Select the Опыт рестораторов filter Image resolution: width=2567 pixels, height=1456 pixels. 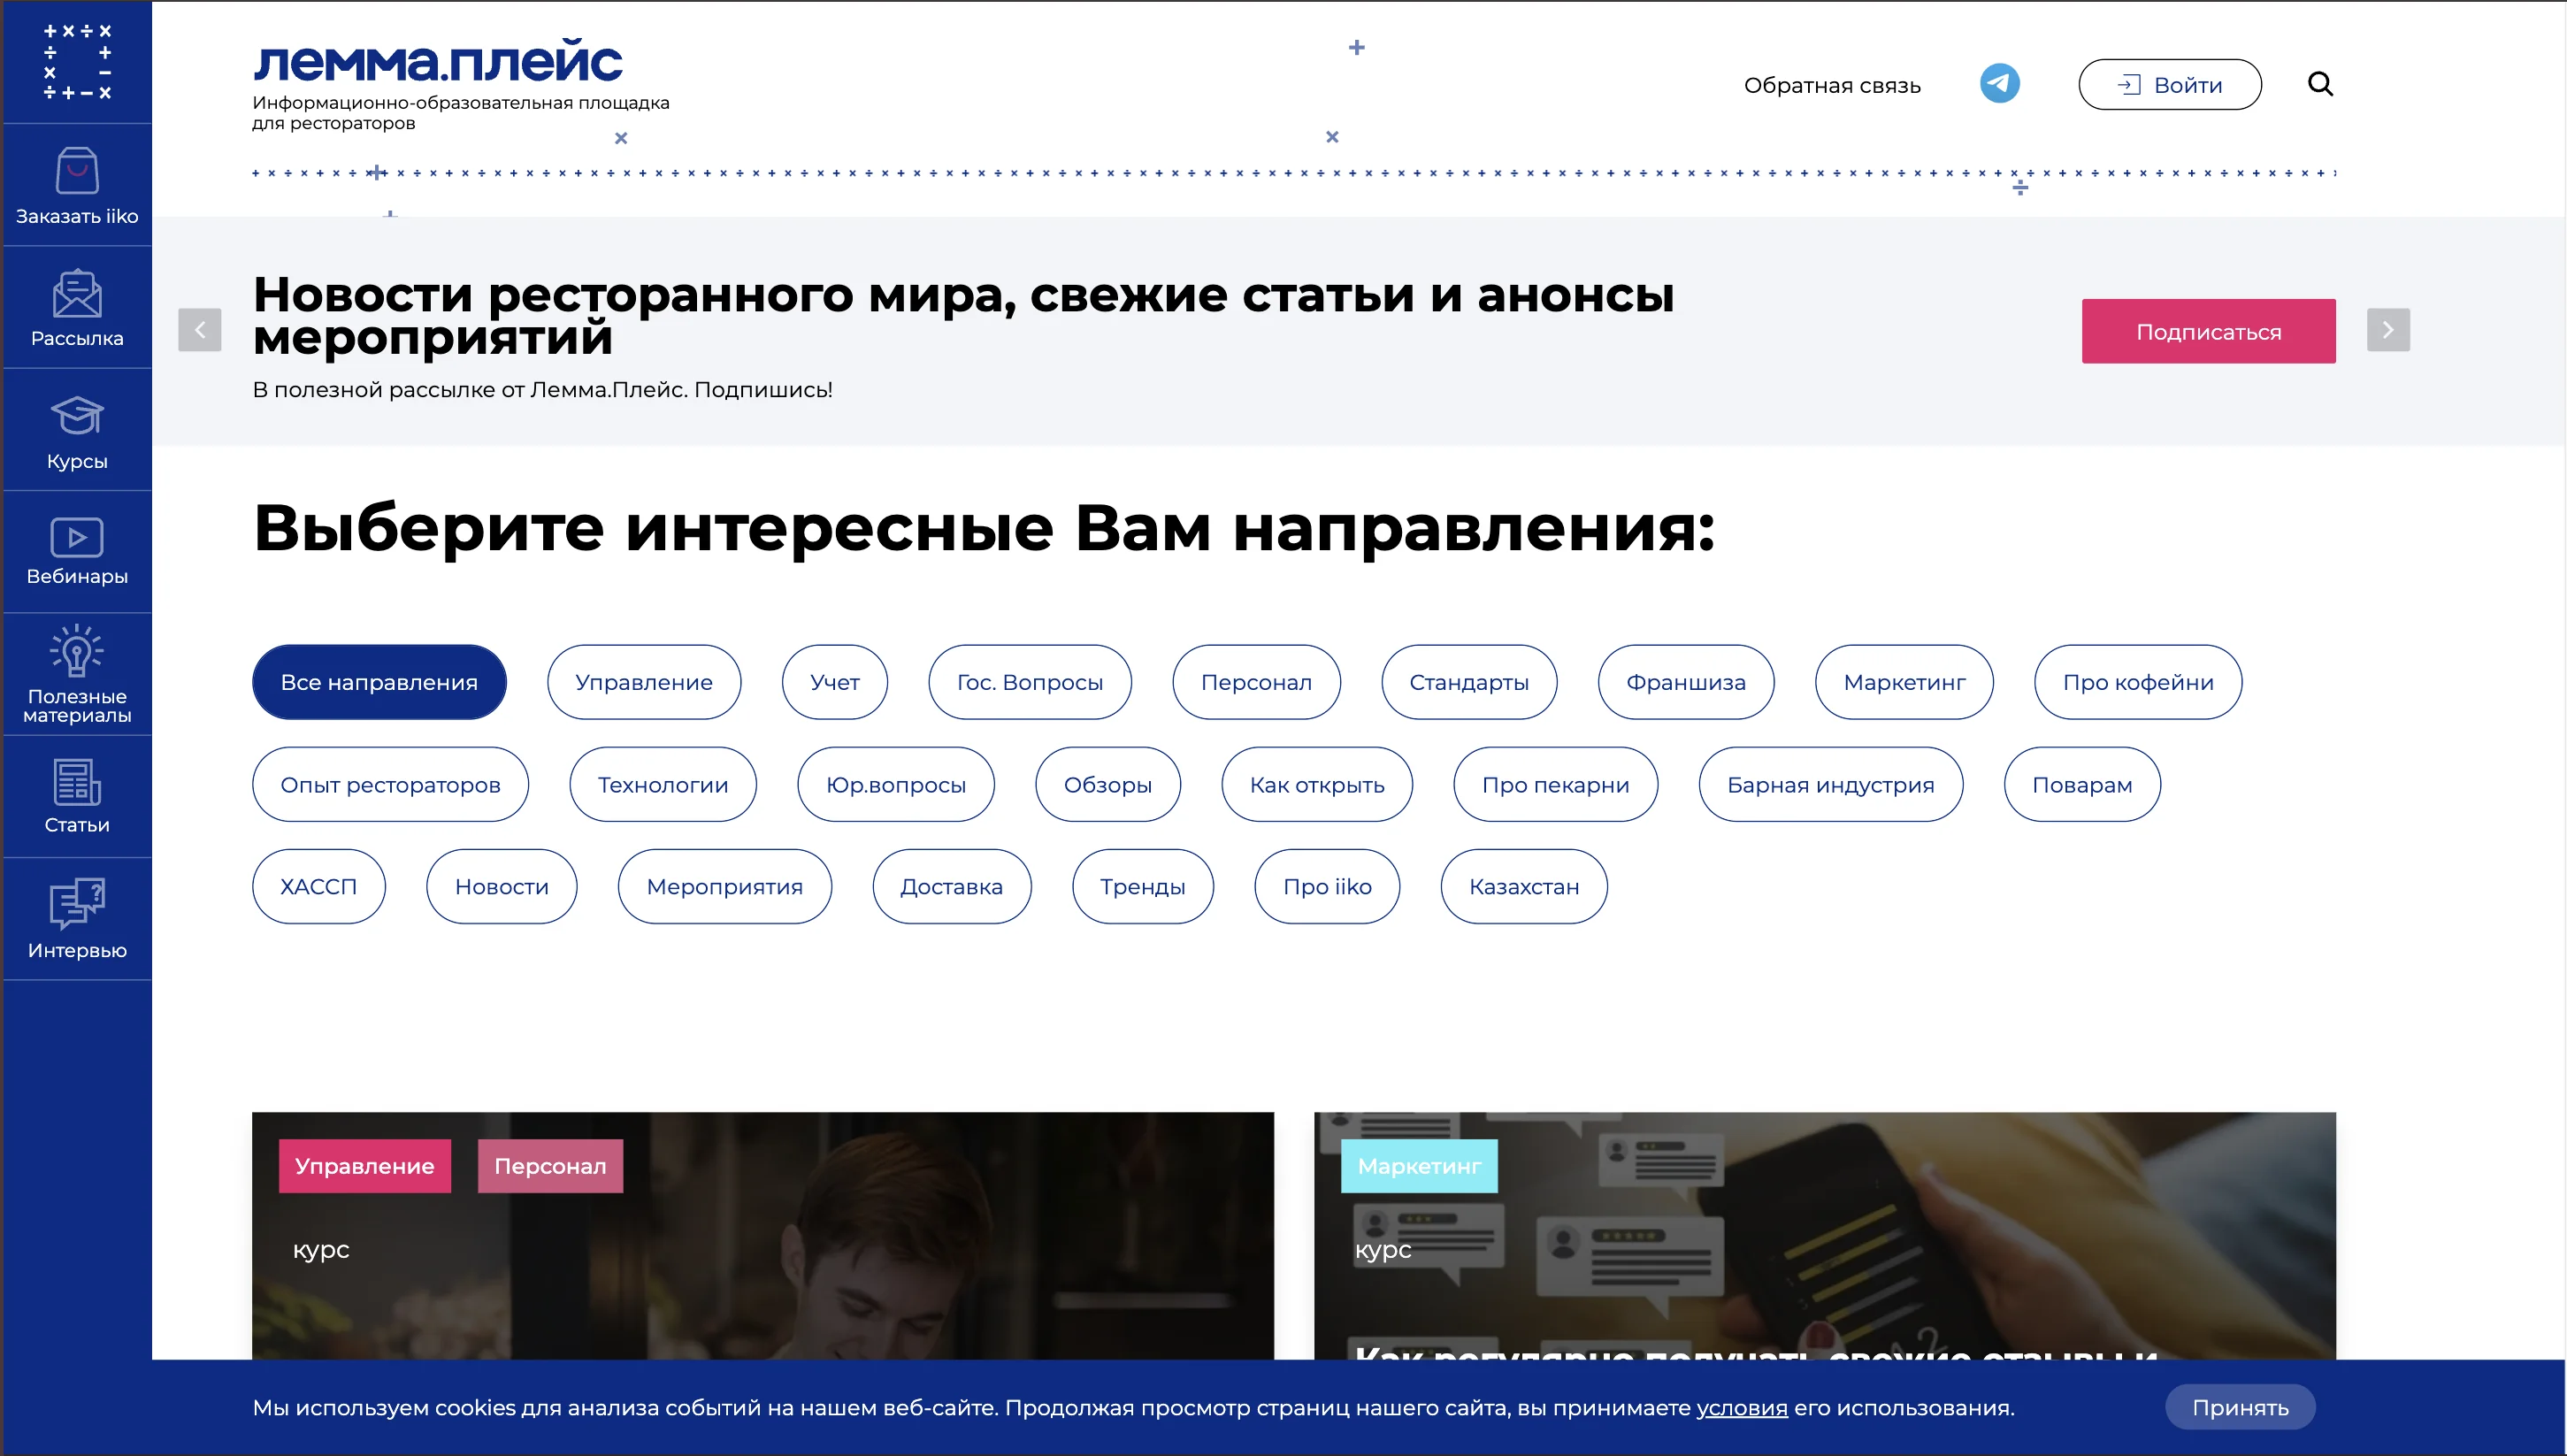click(x=390, y=785)
